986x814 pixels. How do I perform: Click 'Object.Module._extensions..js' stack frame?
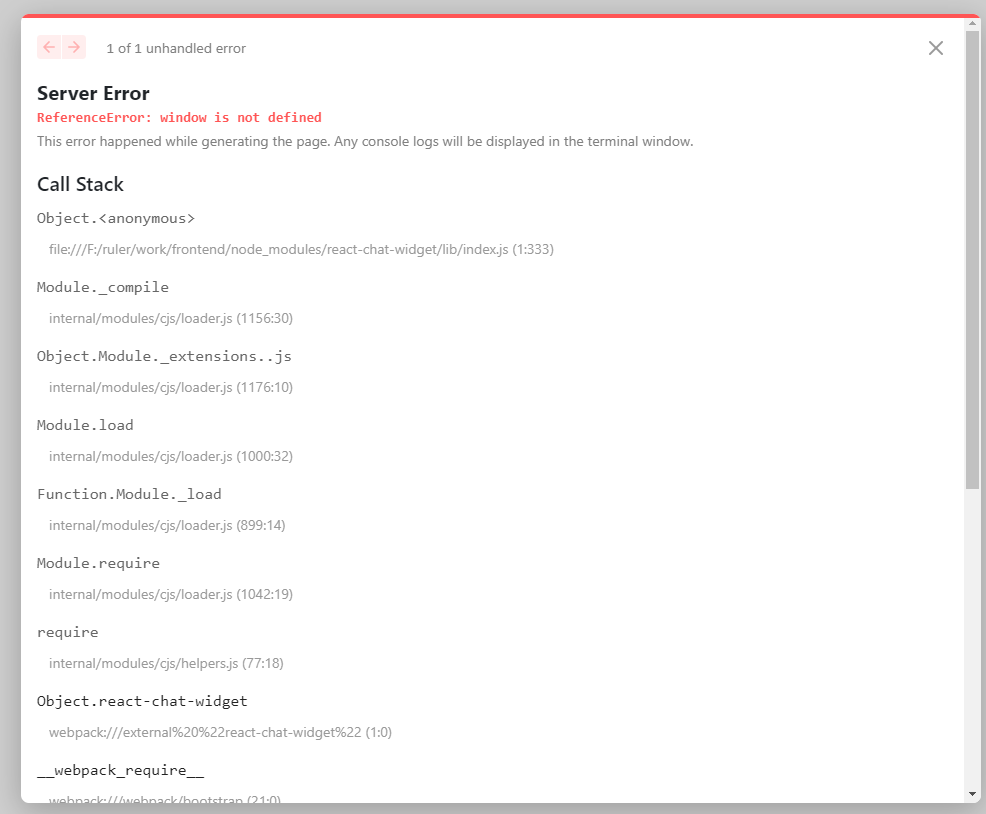[164, 356]
